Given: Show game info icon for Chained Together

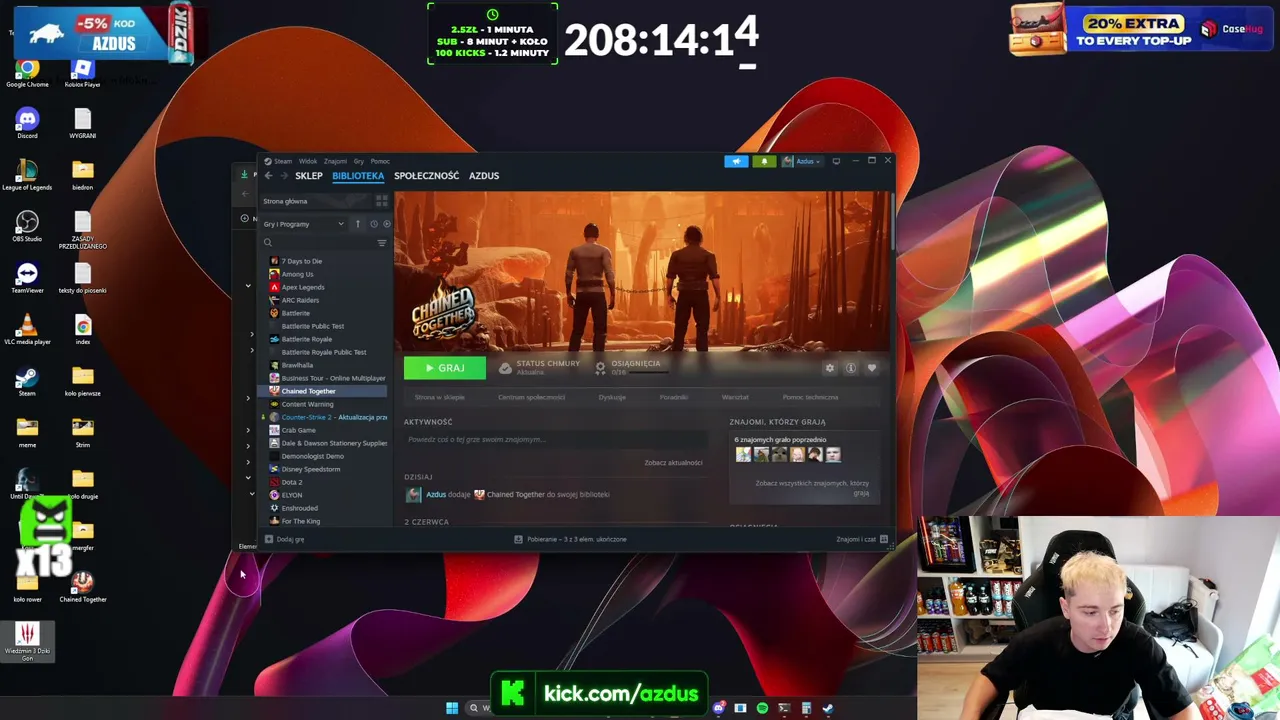Looking at the screenshot, I should 851,368.
